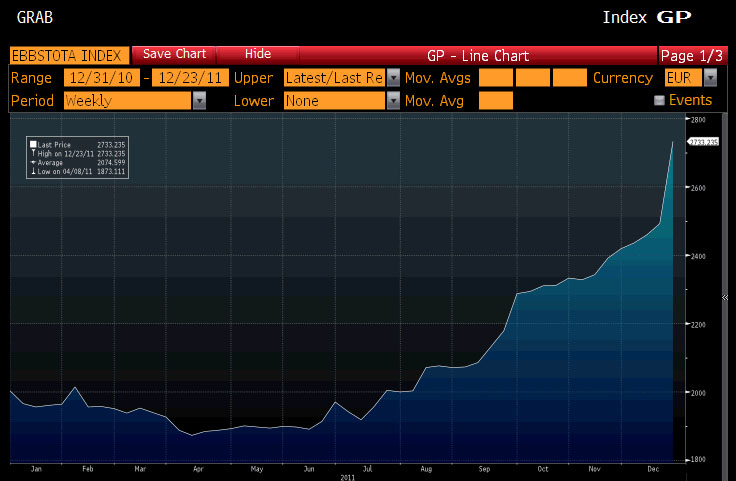
Task: Click the Average marker icon in legend
Action: click(33, 163)
